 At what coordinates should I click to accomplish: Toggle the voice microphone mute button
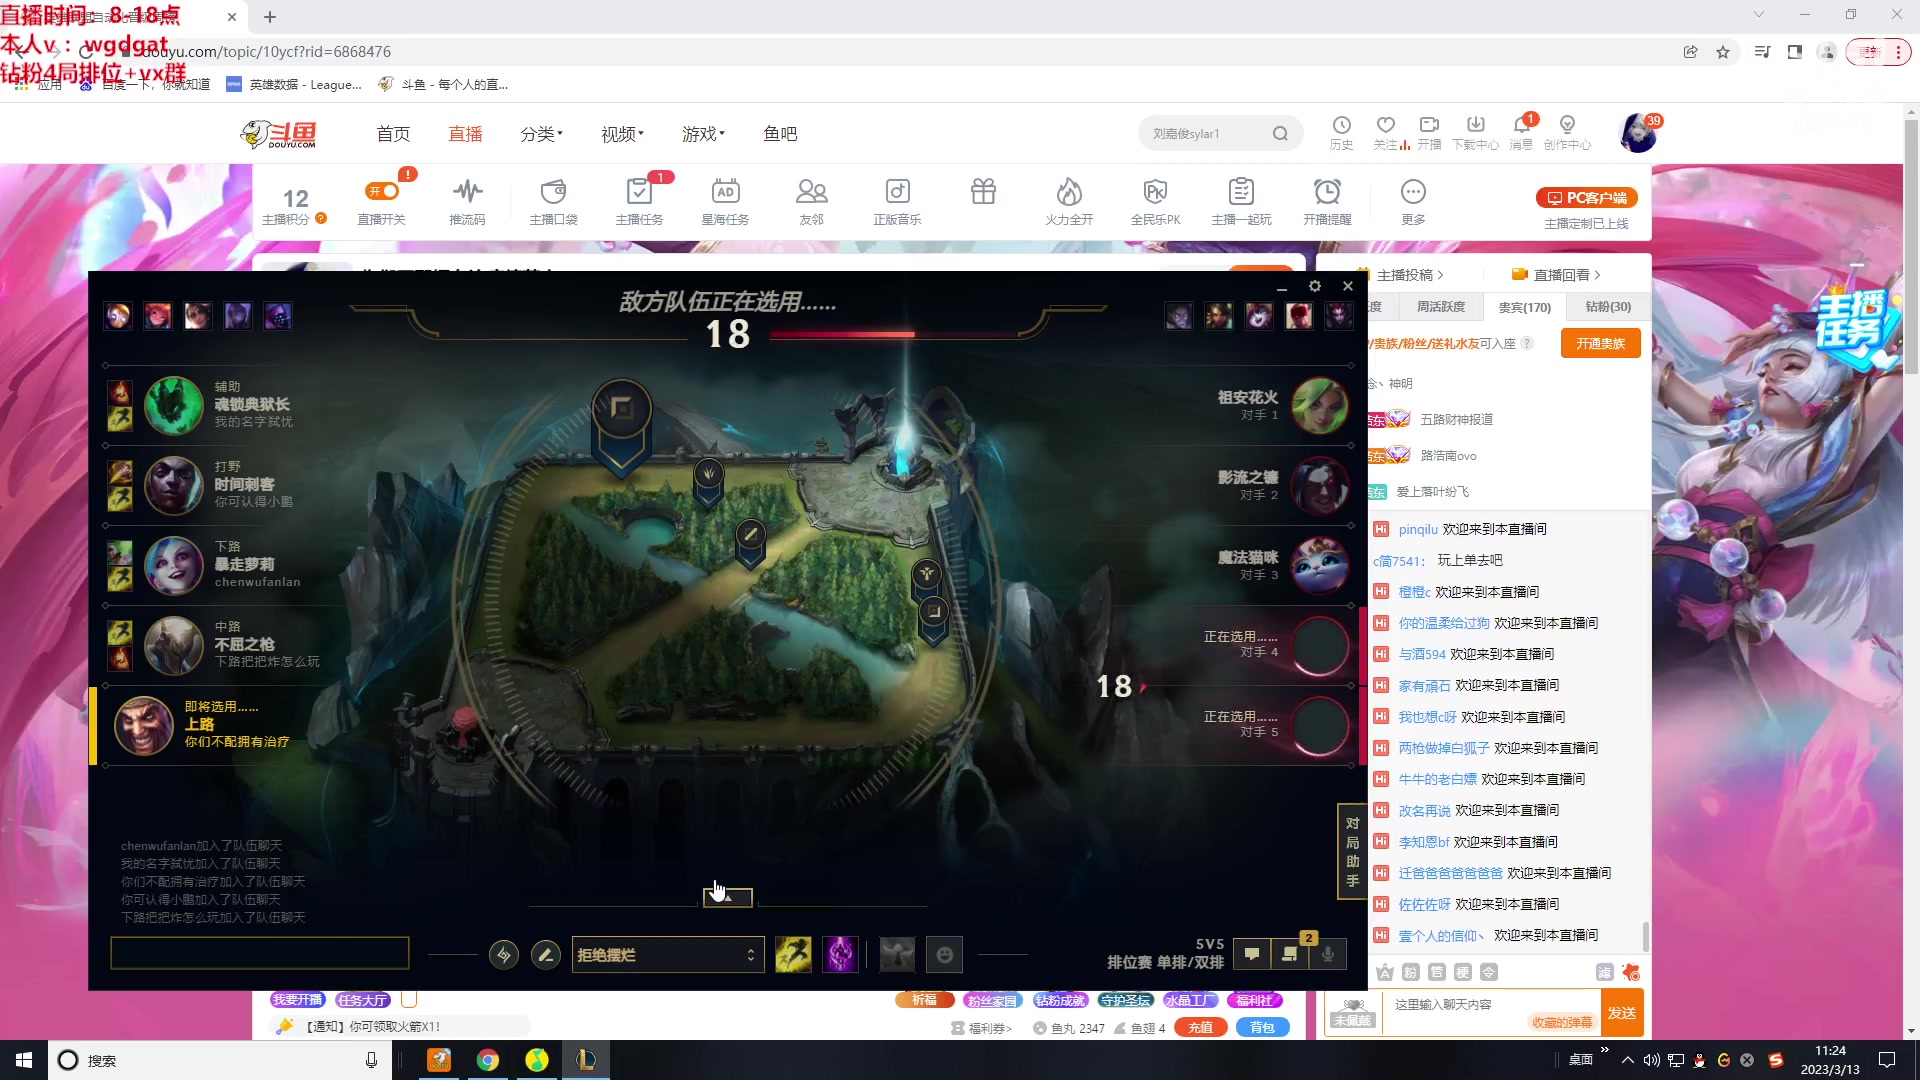point(1328,954)
